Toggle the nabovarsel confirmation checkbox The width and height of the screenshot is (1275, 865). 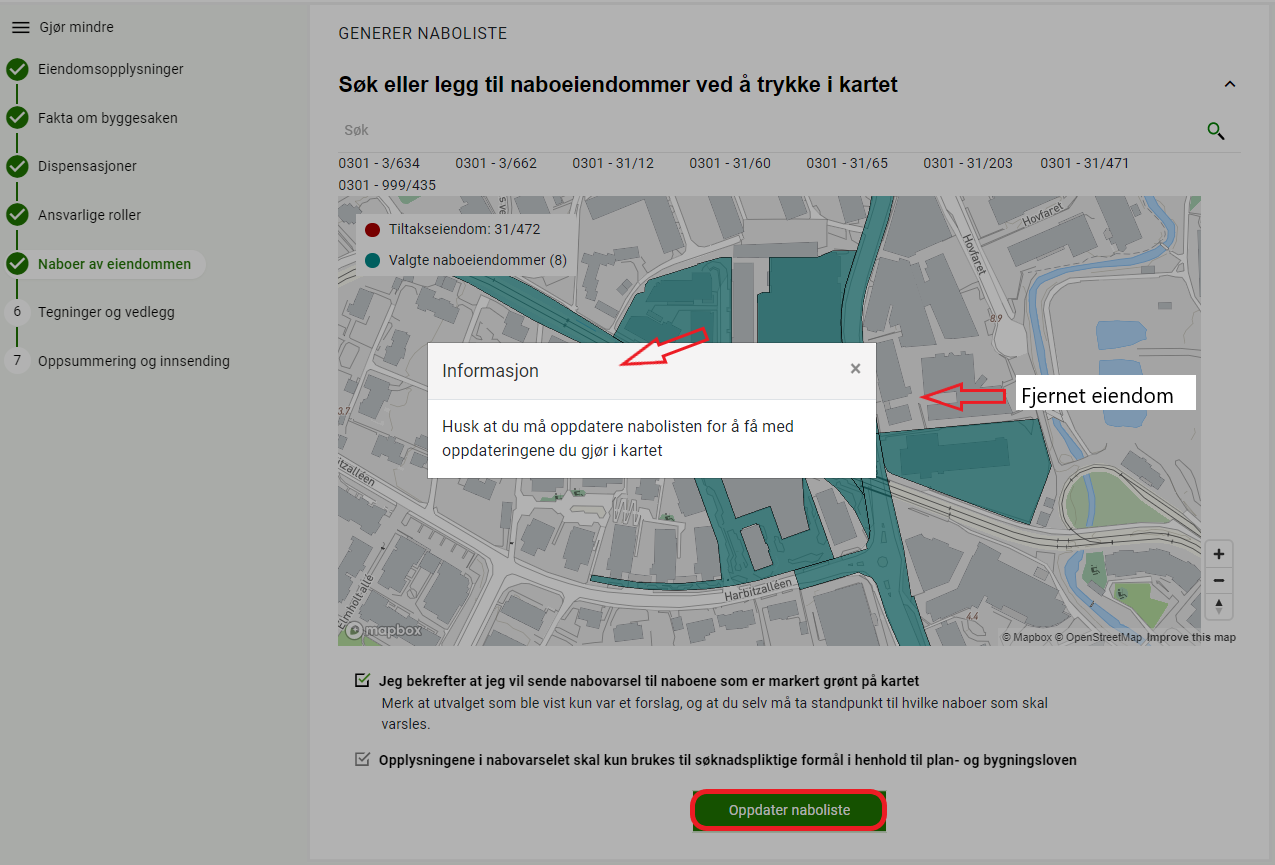tap(362, 681)
